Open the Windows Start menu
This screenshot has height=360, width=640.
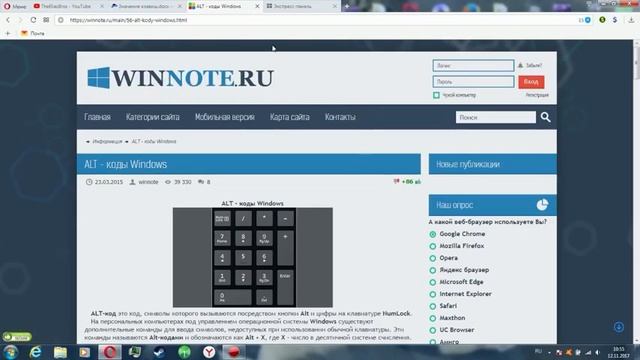point(10,352)
